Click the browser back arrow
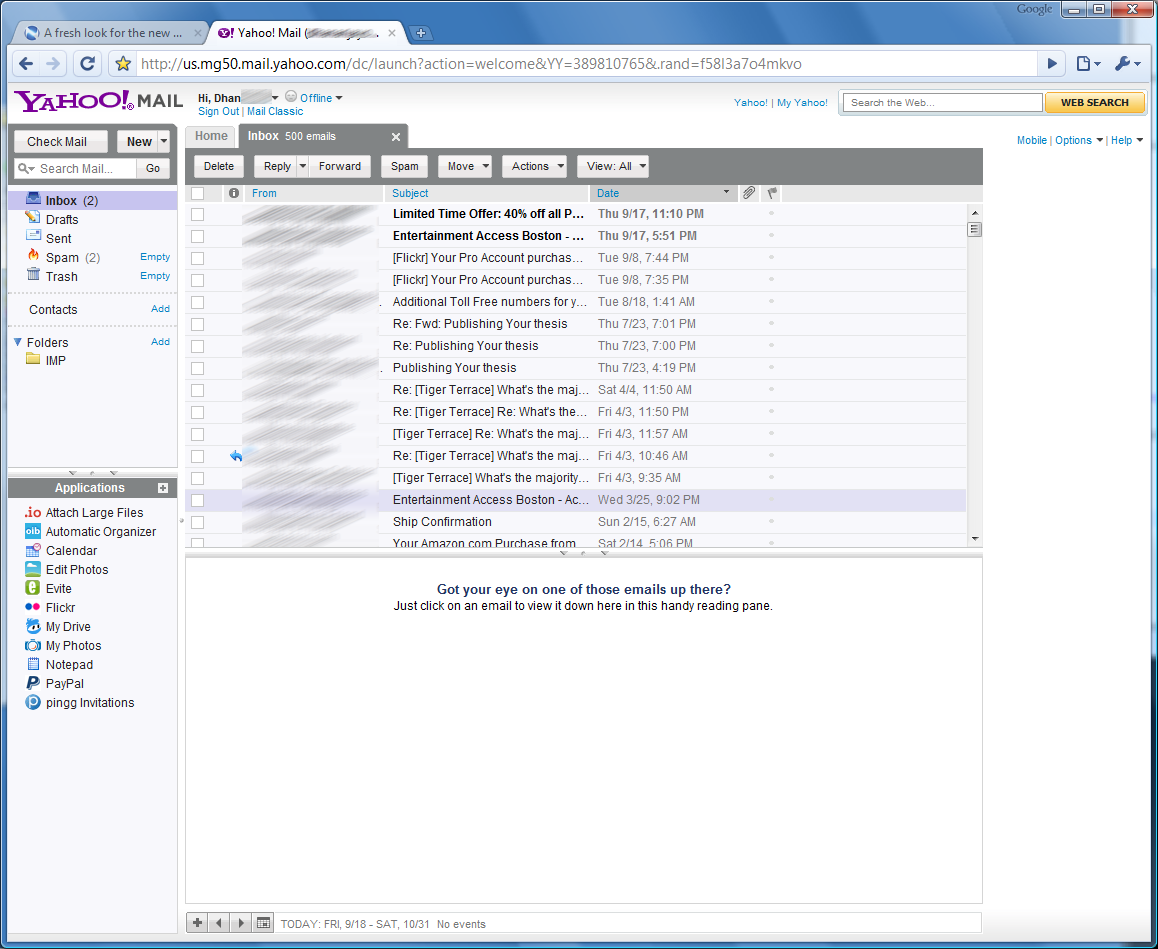The image size is (1158, 949). (27, 64)
